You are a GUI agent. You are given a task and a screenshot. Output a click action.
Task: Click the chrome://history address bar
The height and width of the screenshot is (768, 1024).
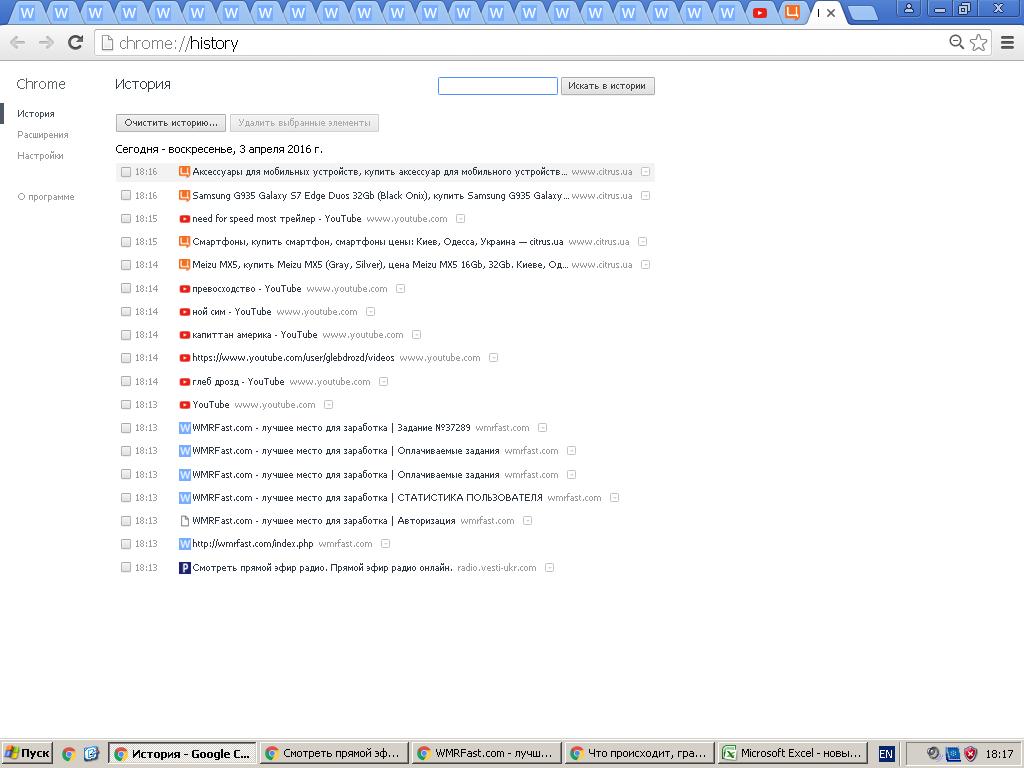point(522,43)
